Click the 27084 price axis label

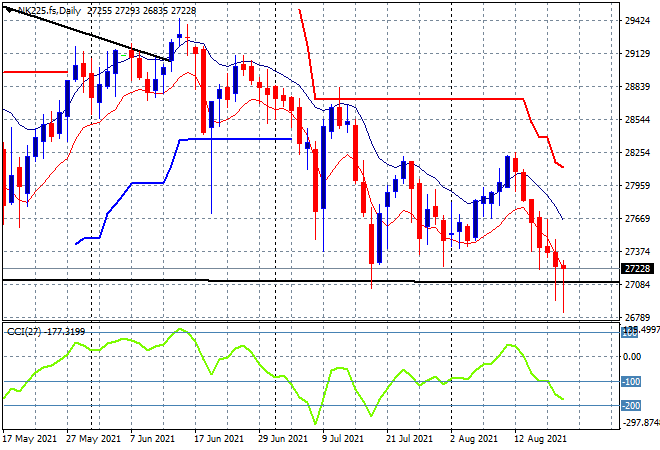tap(637, 285)
